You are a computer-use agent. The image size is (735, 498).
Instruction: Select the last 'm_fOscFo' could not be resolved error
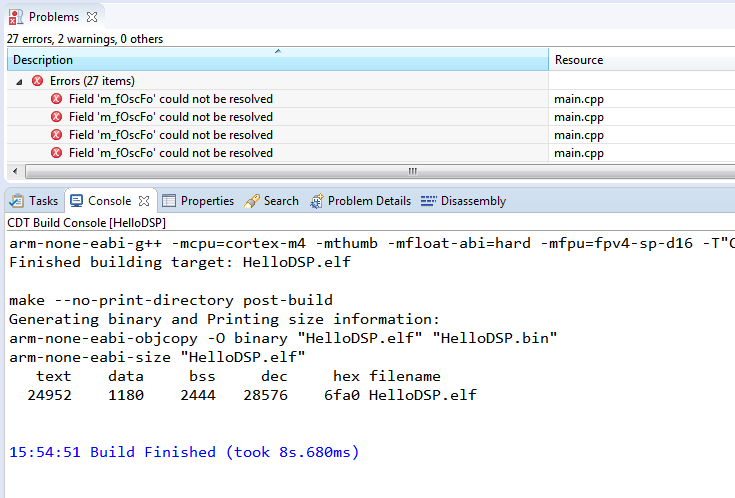click(170, 153)
